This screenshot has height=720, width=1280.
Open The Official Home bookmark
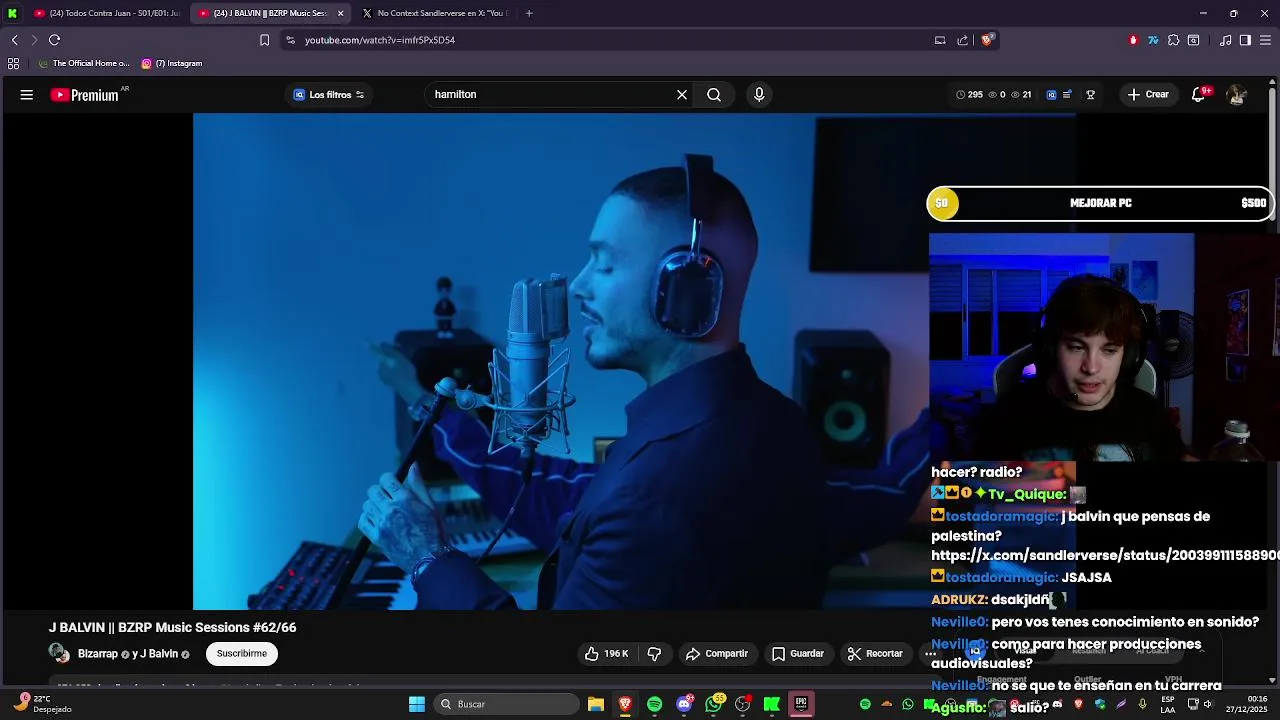coord(84,63)
